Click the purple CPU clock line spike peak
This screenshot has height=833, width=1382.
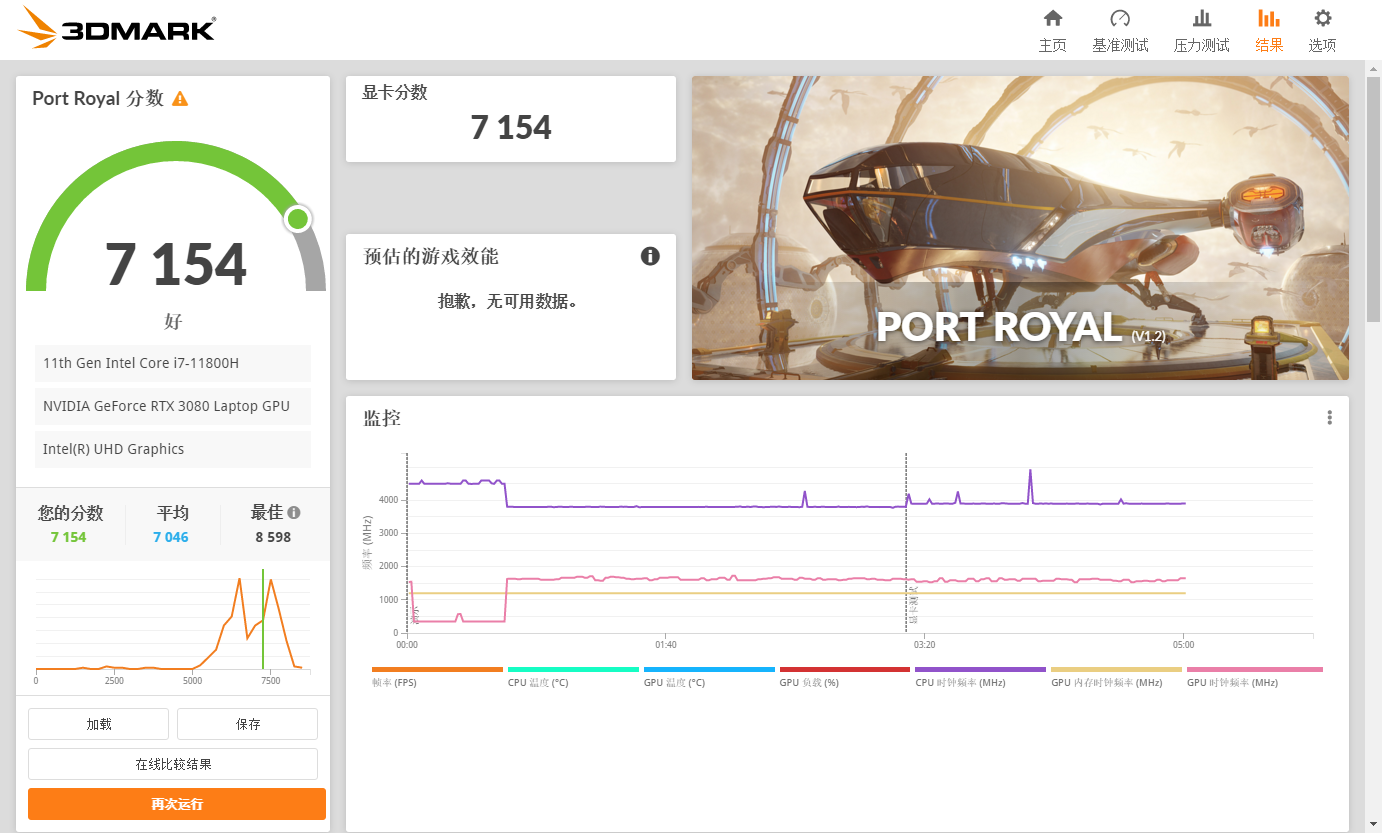(x=1030, y=471)
